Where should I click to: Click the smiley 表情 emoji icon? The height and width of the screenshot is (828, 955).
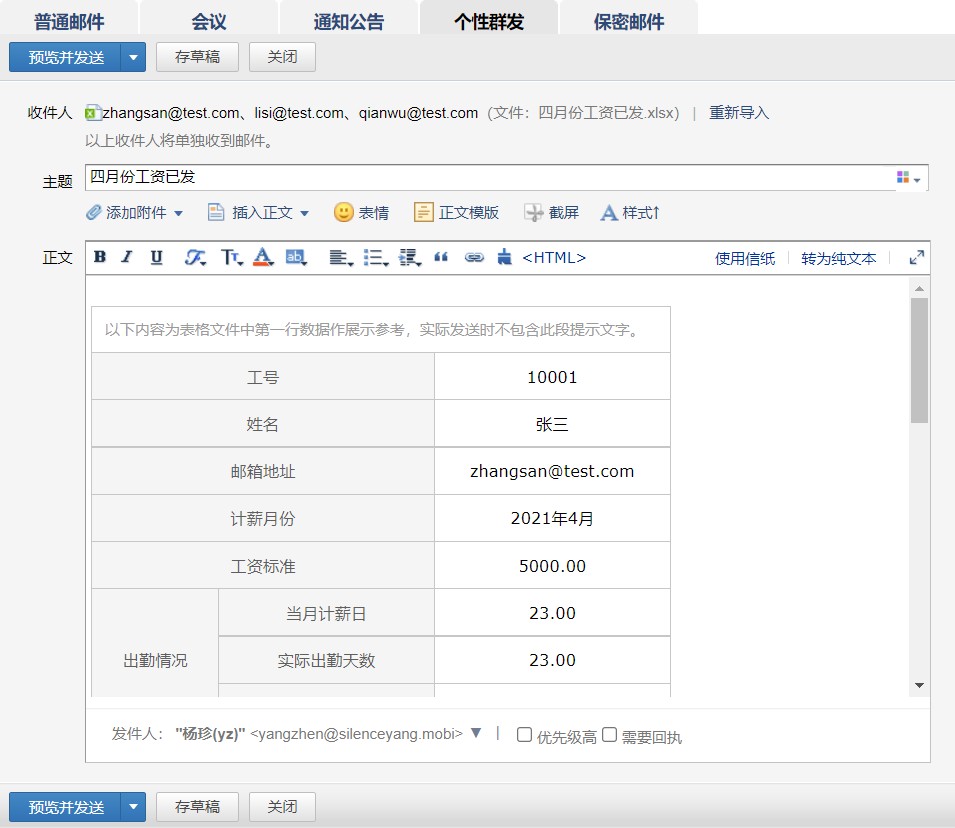point(343,212)
